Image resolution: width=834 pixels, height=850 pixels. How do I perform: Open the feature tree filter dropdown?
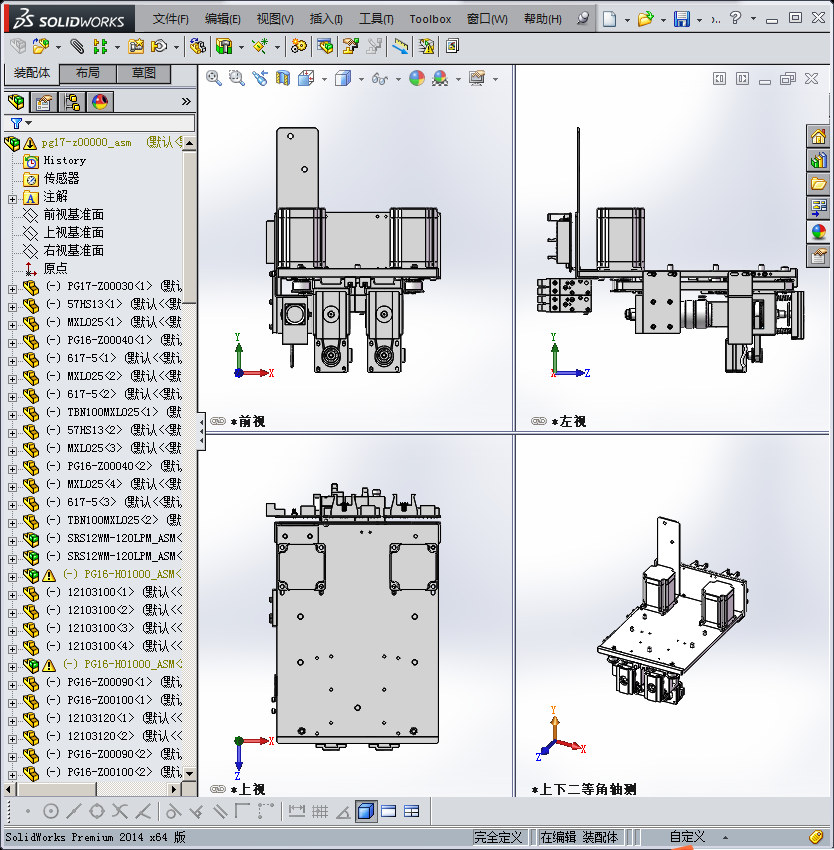click(16, 123)
